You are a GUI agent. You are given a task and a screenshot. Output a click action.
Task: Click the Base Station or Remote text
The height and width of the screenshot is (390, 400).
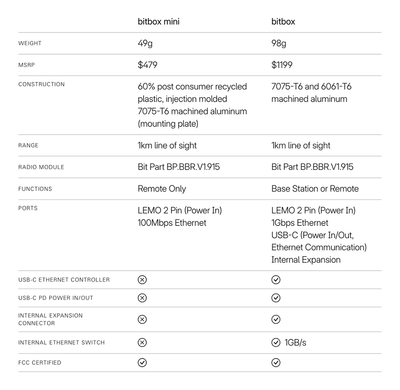tap(315, 189)
